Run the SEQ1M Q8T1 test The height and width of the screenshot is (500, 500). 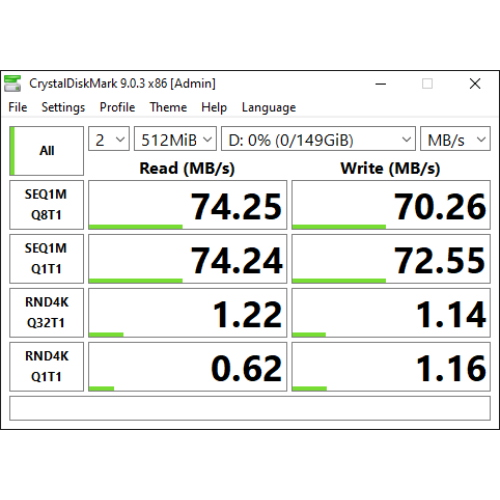click(x=46, y=205)
